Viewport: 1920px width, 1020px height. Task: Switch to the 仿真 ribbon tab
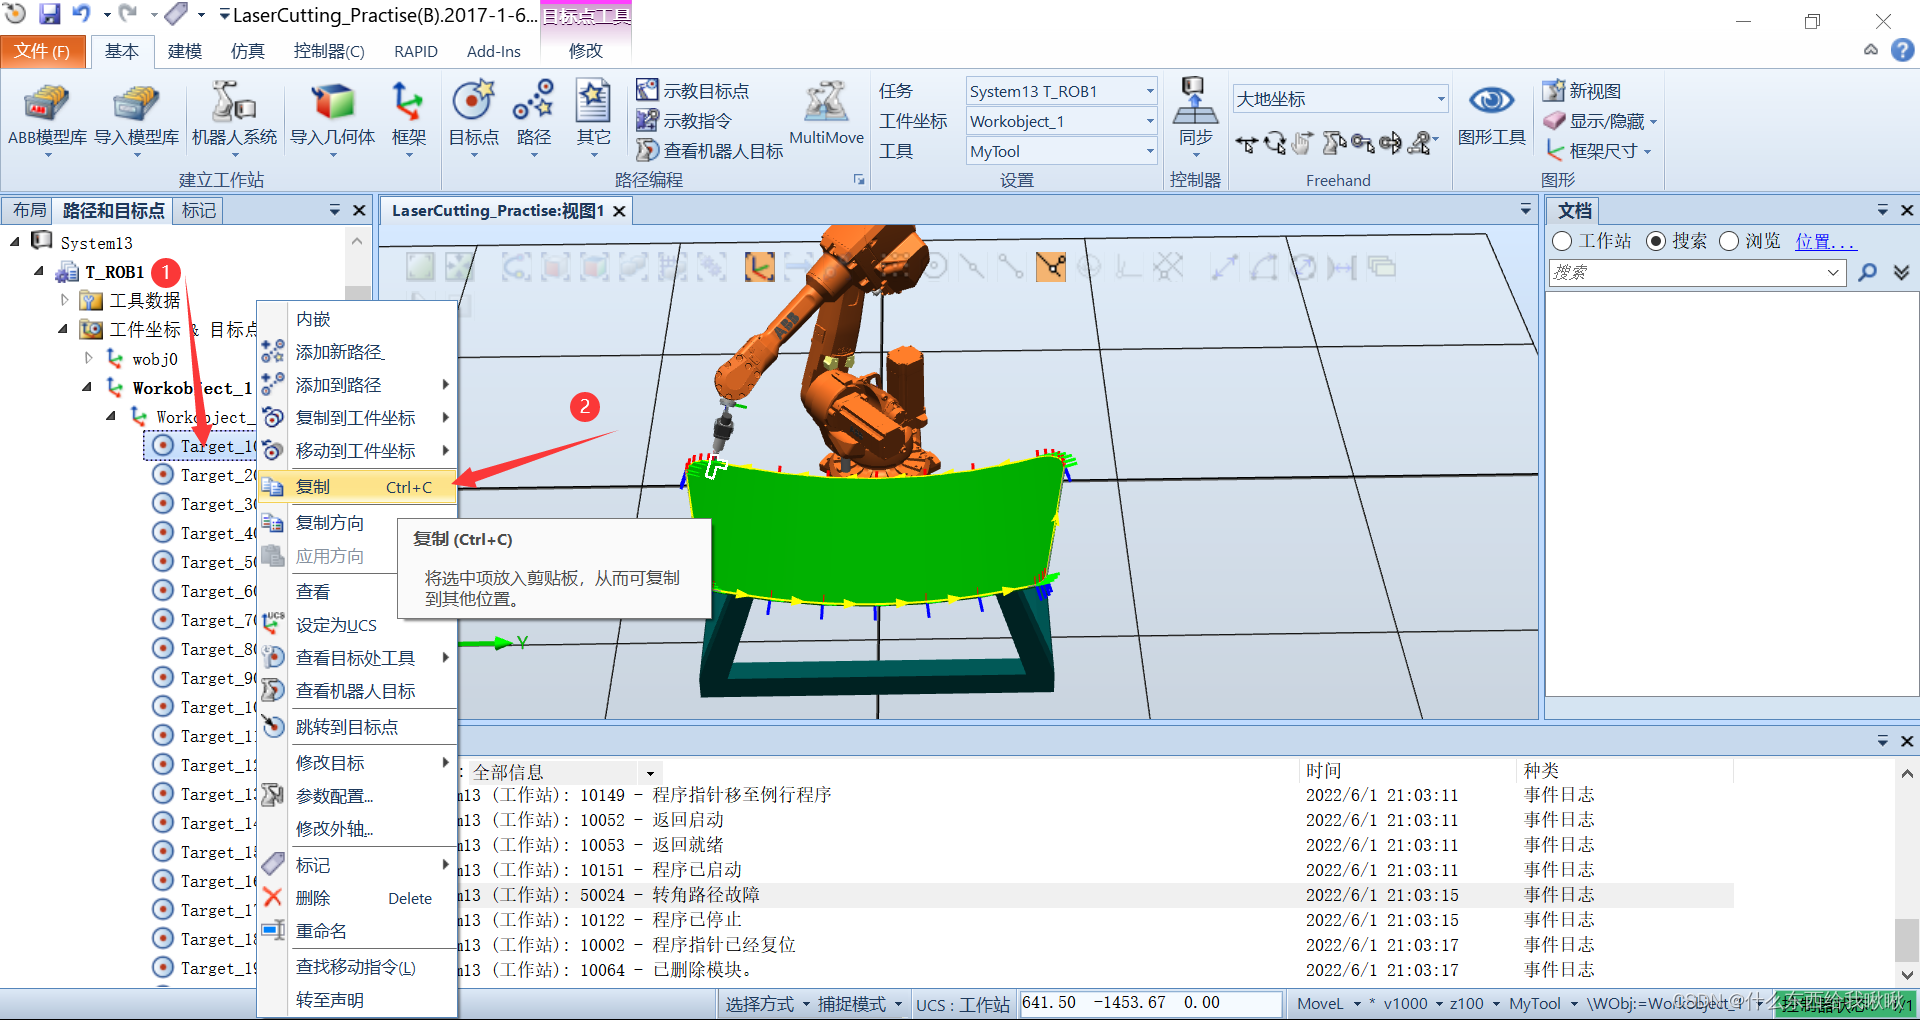click(247, 51)
